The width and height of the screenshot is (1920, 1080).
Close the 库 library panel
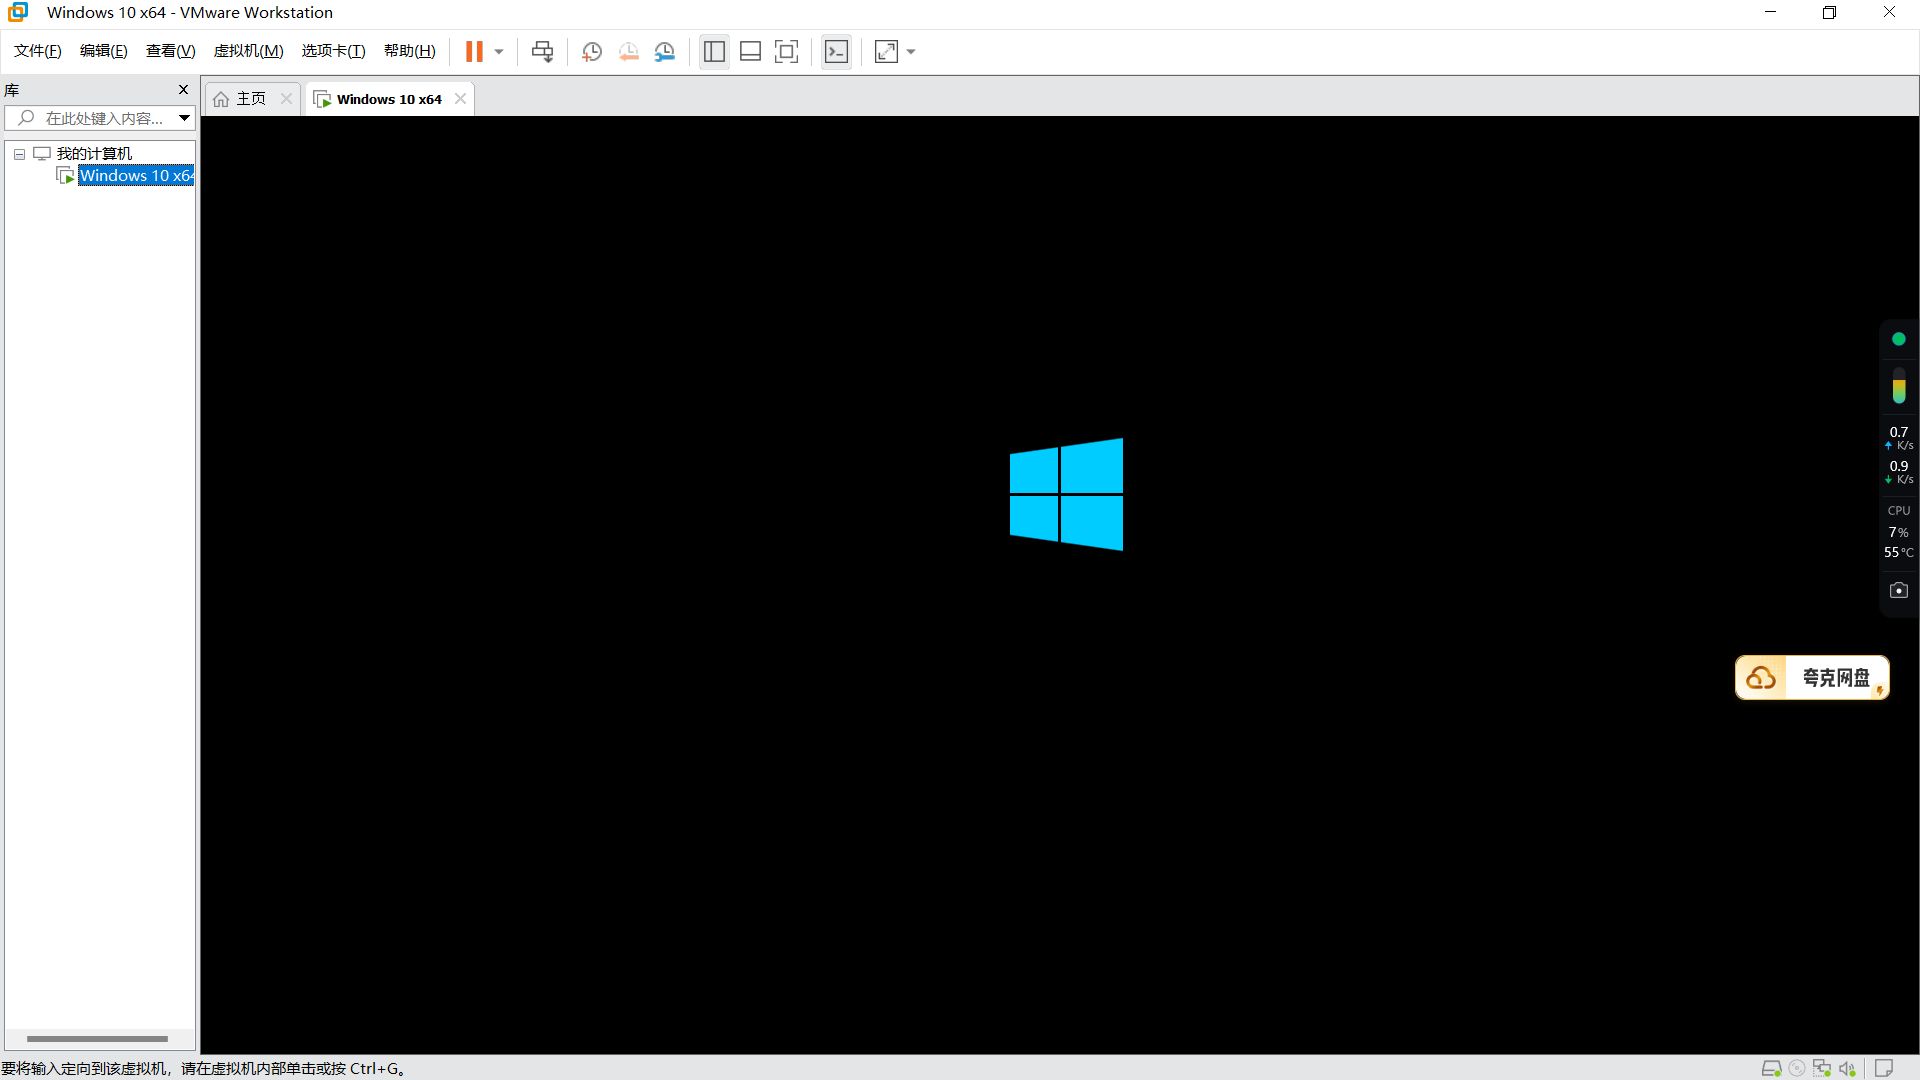[x=183, y=89]
